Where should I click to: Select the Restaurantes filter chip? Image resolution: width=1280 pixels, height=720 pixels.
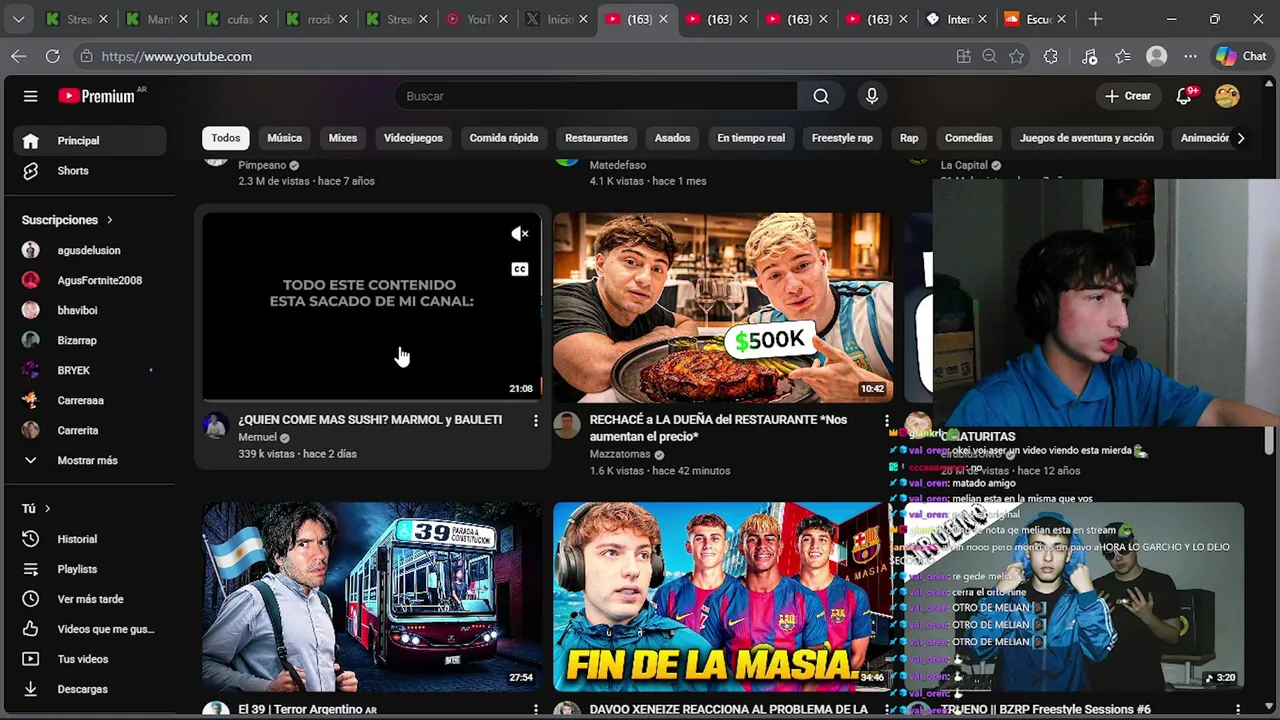pyautogui.click(x=596, y=138)
